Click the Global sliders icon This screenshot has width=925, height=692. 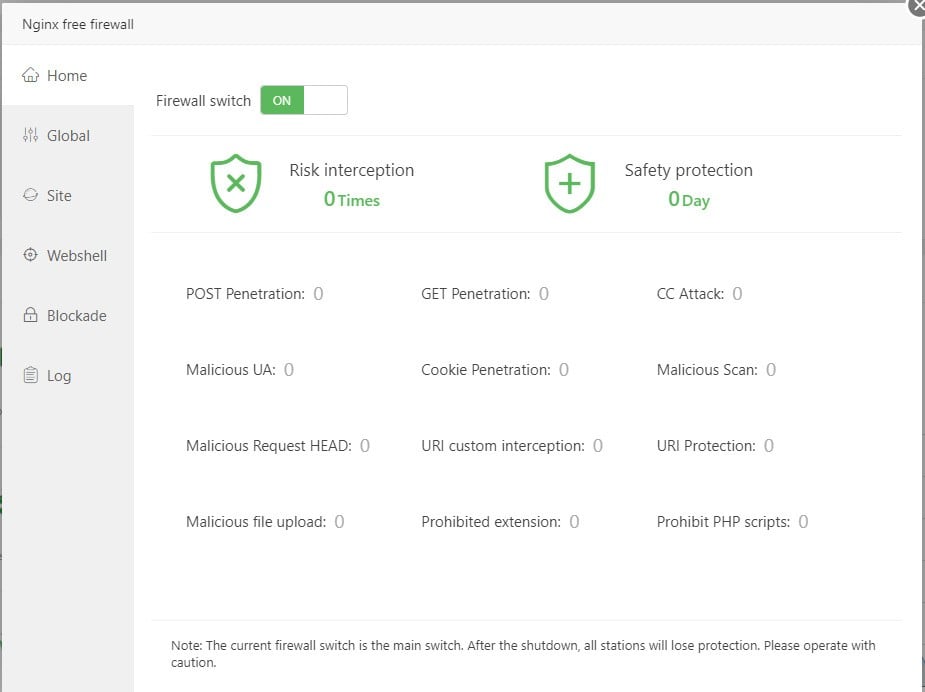point(31,136)
